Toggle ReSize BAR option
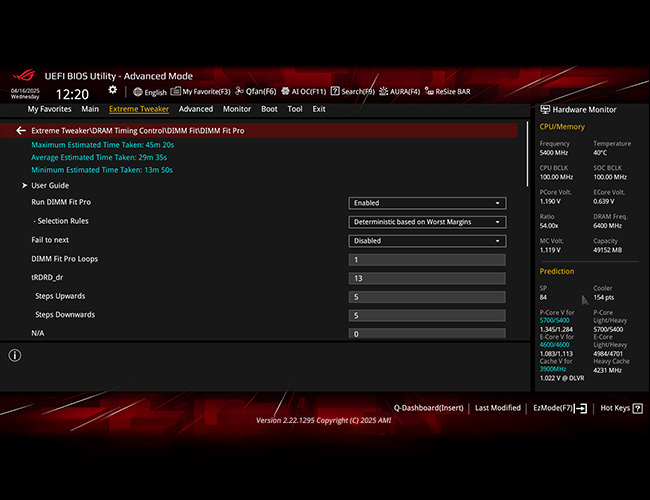 coord(448,92)
